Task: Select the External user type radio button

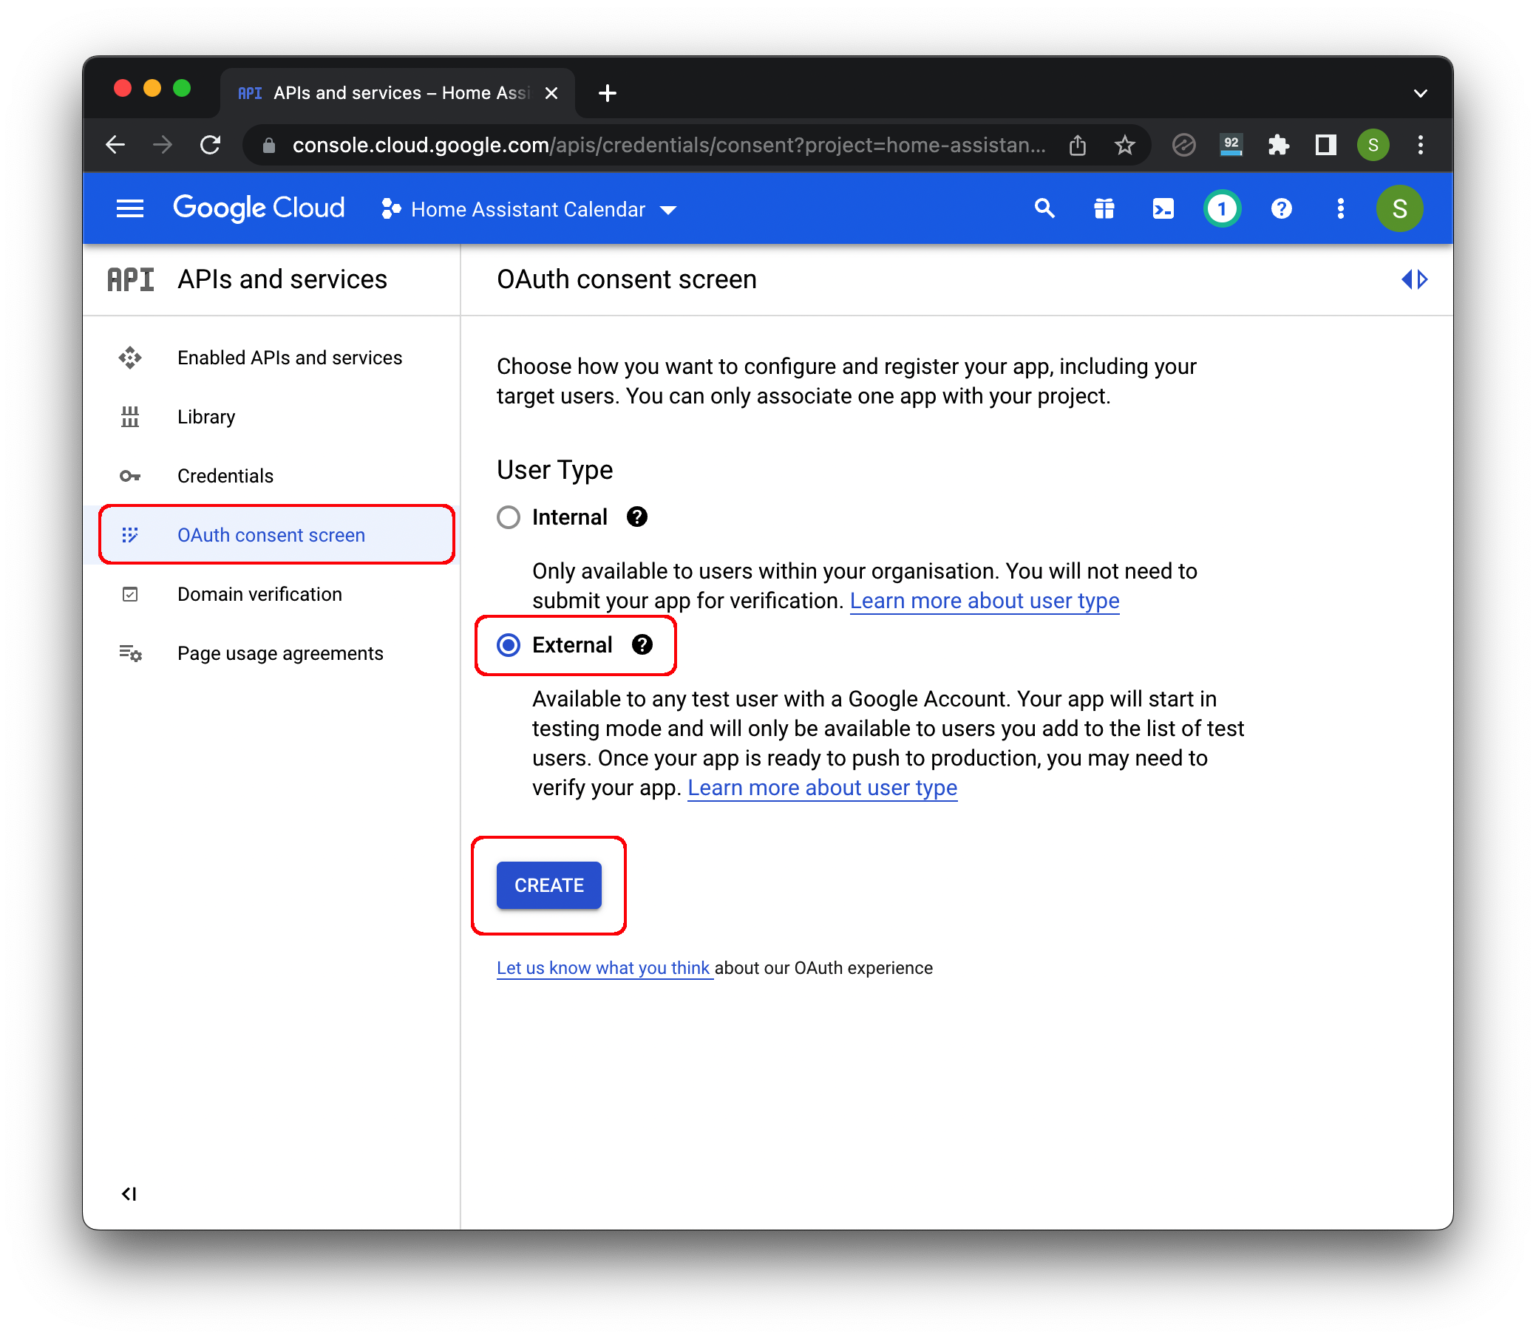Action: (x=510, y=645)
